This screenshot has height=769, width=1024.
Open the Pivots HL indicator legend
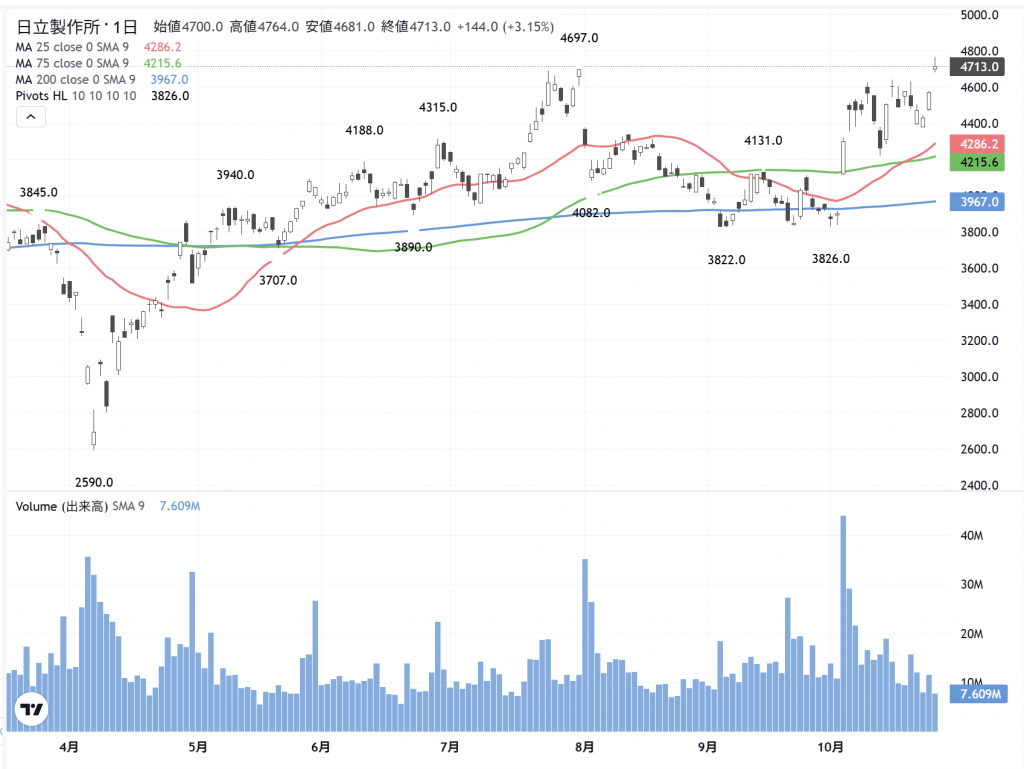[x=76, y=96]
